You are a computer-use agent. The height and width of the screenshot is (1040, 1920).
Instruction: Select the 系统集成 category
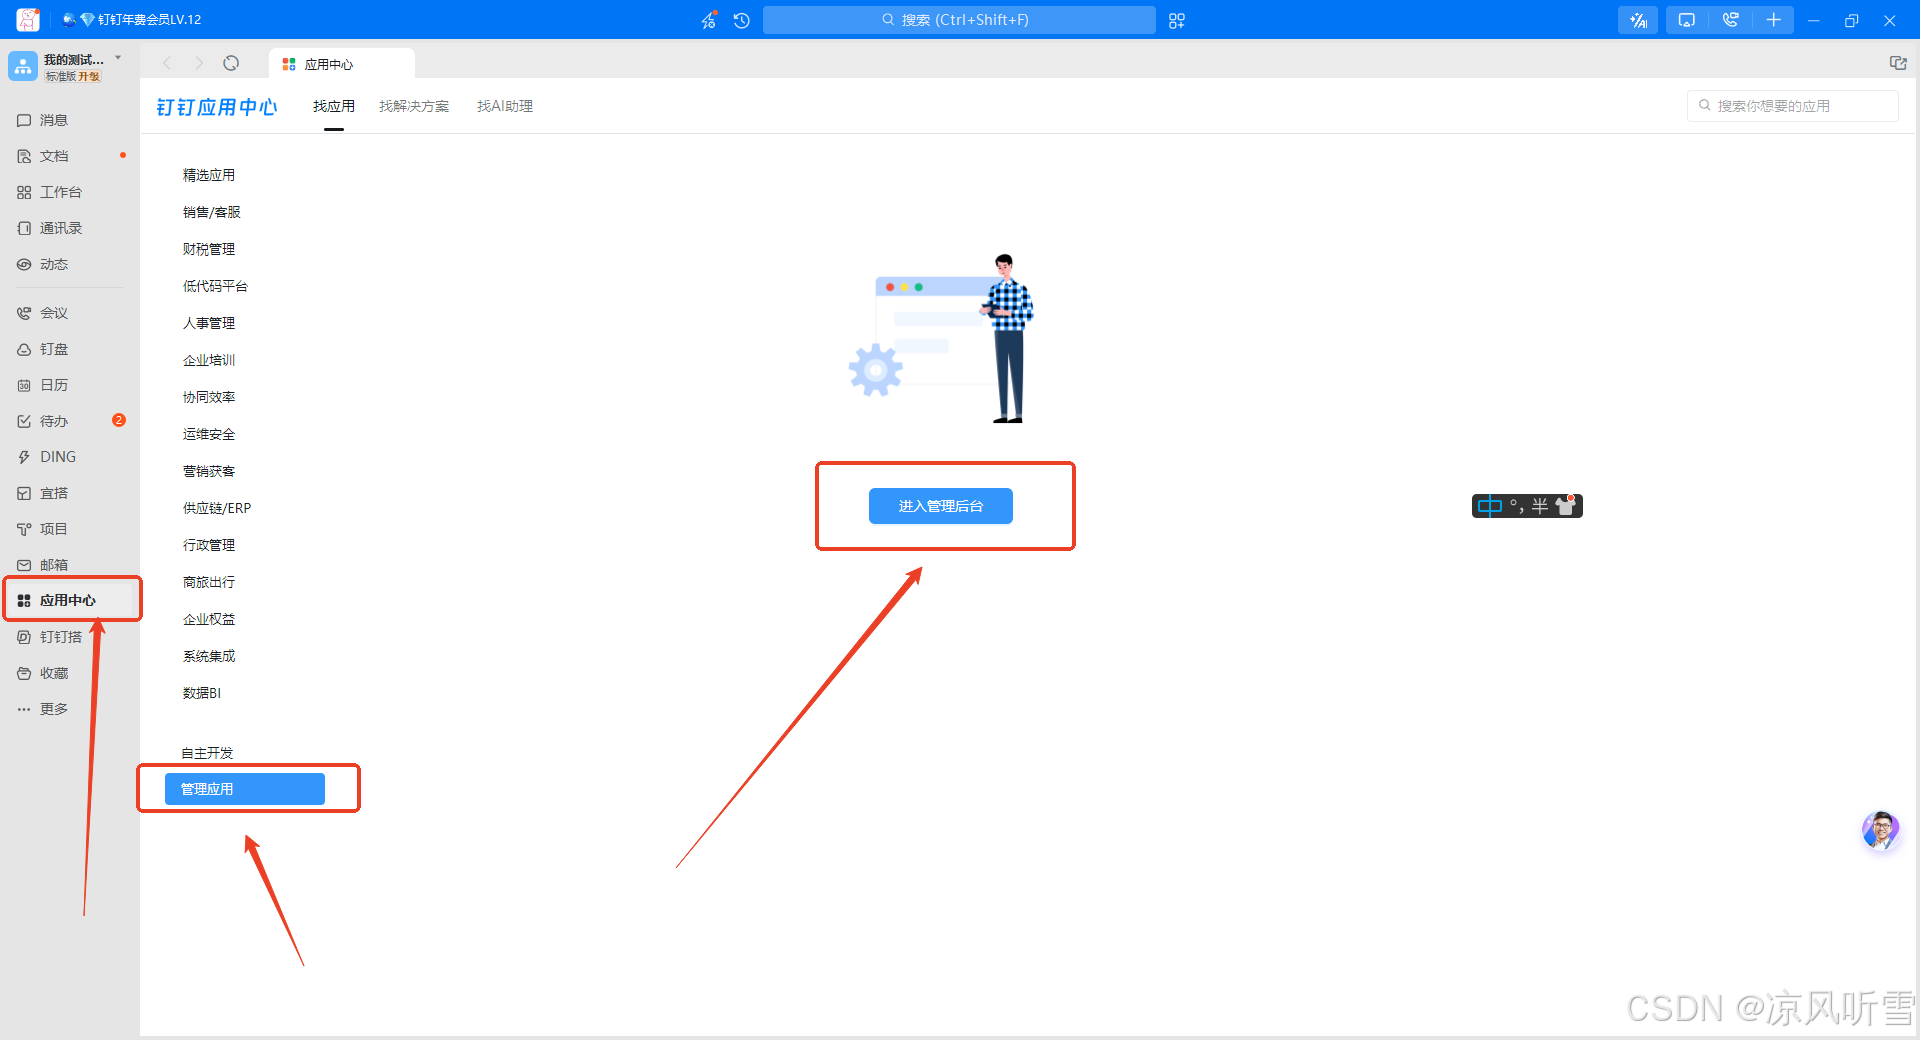click(x=209, y=656)
